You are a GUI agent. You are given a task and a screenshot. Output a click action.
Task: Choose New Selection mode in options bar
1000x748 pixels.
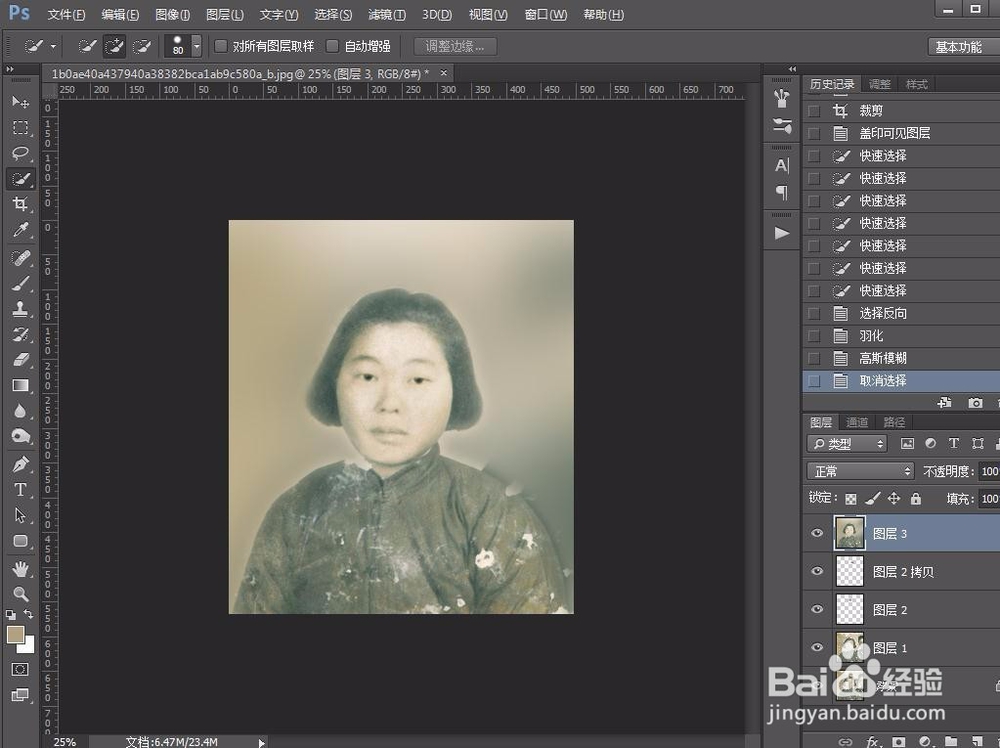coord(87,46)
